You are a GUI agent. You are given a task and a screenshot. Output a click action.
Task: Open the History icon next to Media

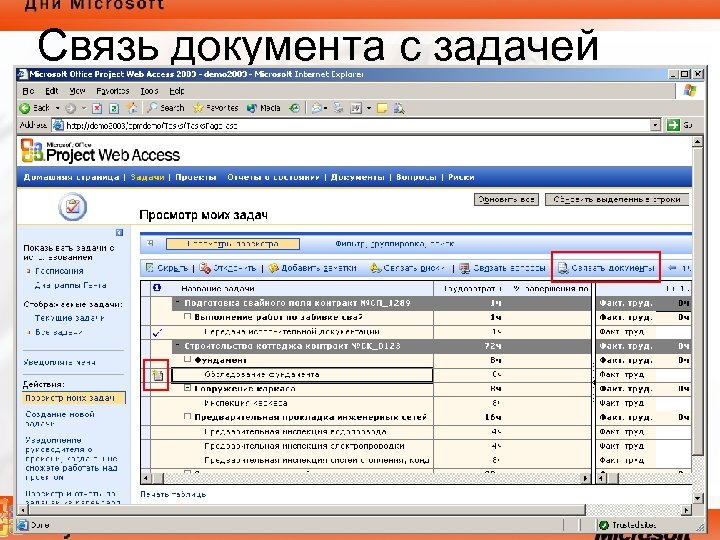(x=294, y=108)
